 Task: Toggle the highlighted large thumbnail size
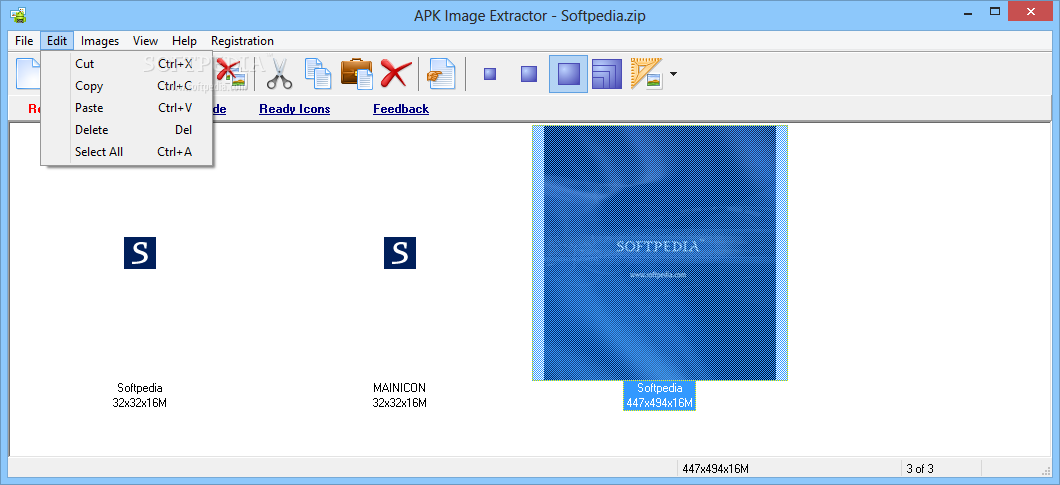coord(568,74)
